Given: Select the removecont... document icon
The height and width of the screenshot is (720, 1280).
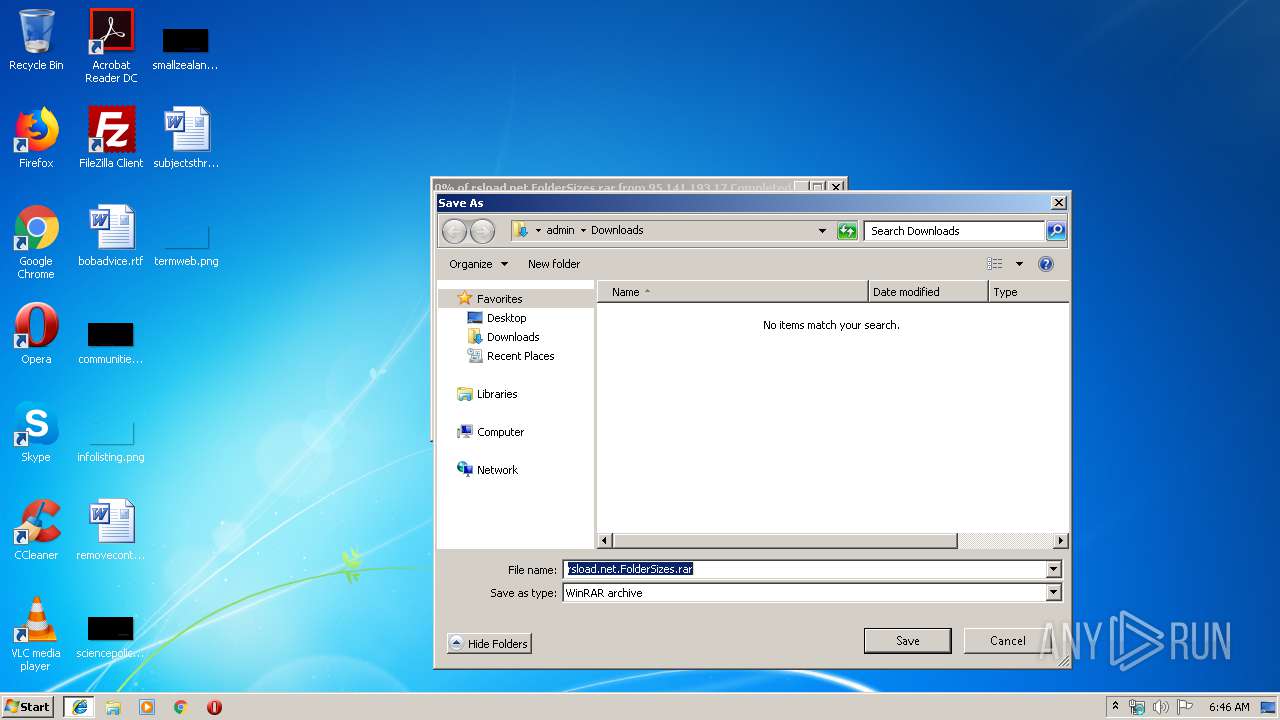Looking at the screenshot, I should (x=111, y=530).
